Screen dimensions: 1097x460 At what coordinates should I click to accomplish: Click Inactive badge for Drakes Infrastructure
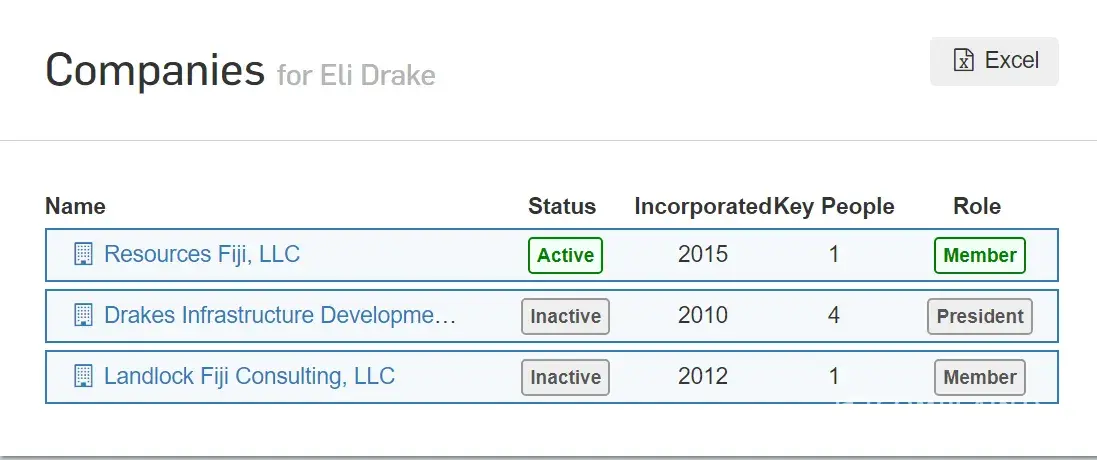565,317
